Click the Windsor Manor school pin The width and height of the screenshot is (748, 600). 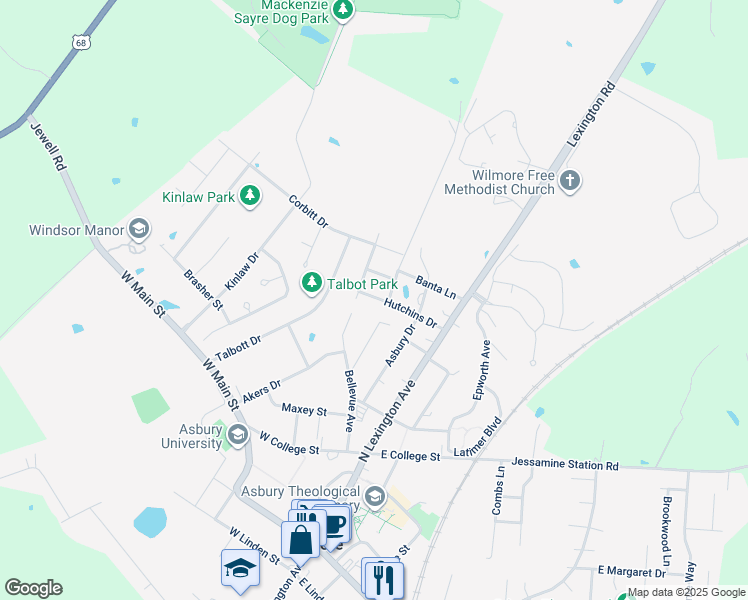139,229
